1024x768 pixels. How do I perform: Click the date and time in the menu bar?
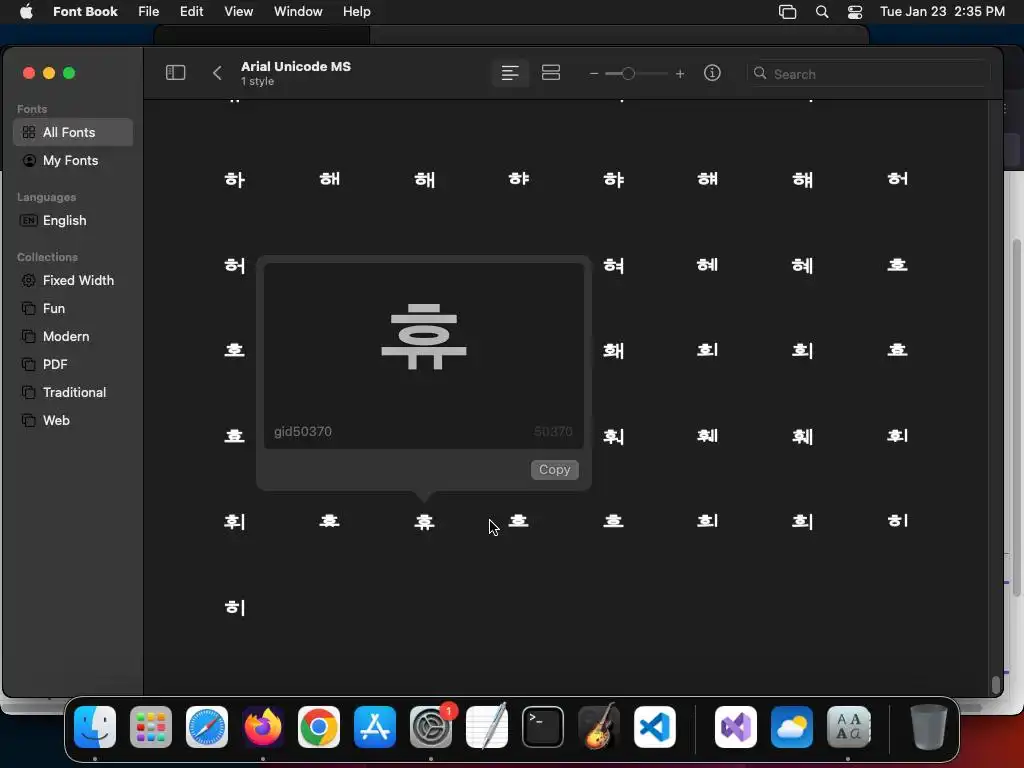click(942, 12)
